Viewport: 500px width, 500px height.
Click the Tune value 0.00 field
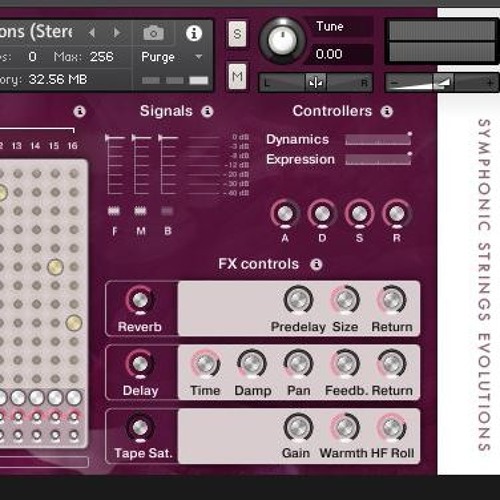(339, 54)
